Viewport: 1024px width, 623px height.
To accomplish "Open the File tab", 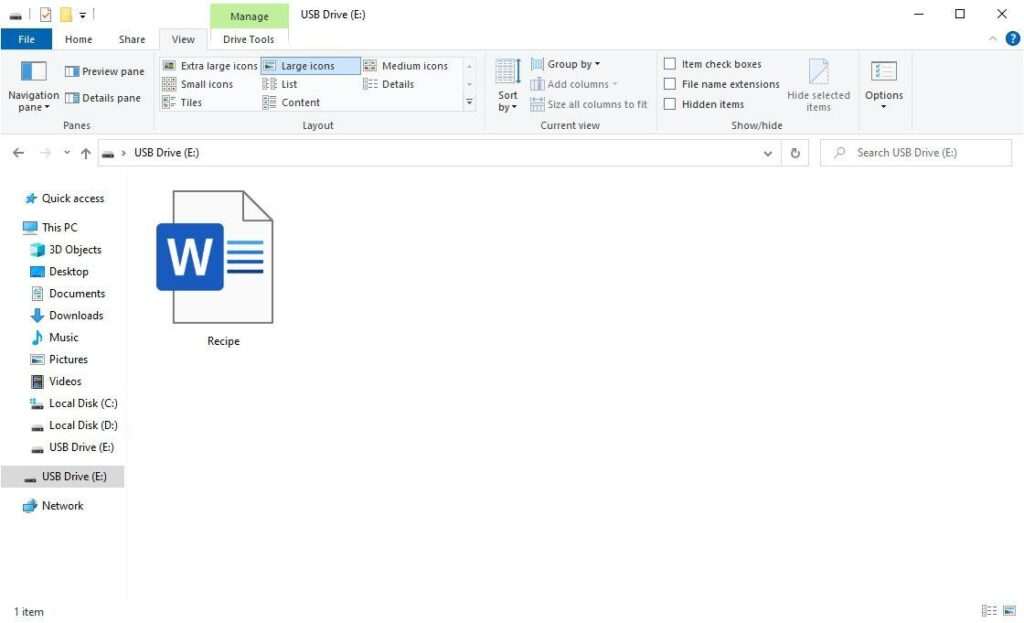I will [27, 39].
